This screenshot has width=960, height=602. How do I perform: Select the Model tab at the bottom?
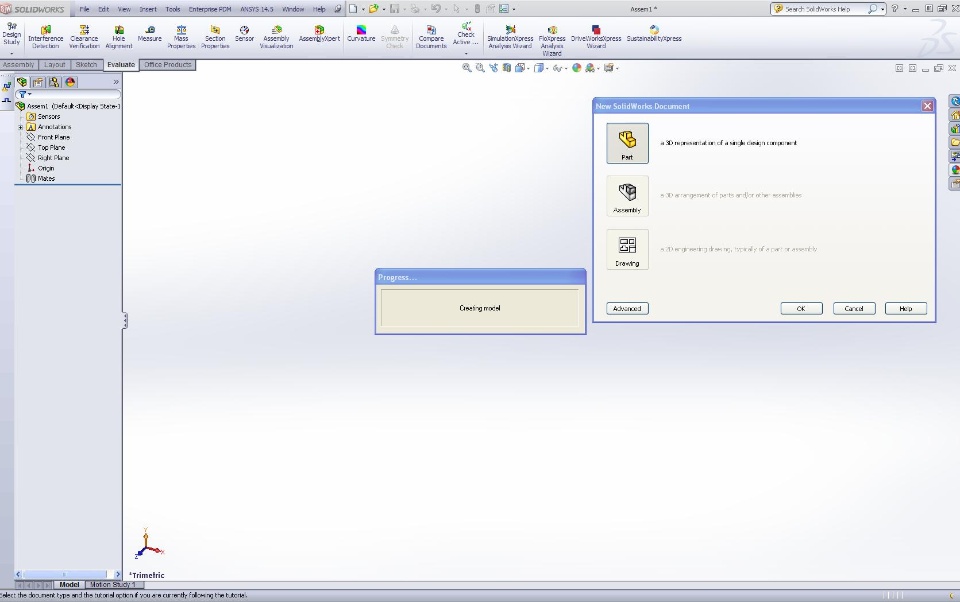coord(69,585)
